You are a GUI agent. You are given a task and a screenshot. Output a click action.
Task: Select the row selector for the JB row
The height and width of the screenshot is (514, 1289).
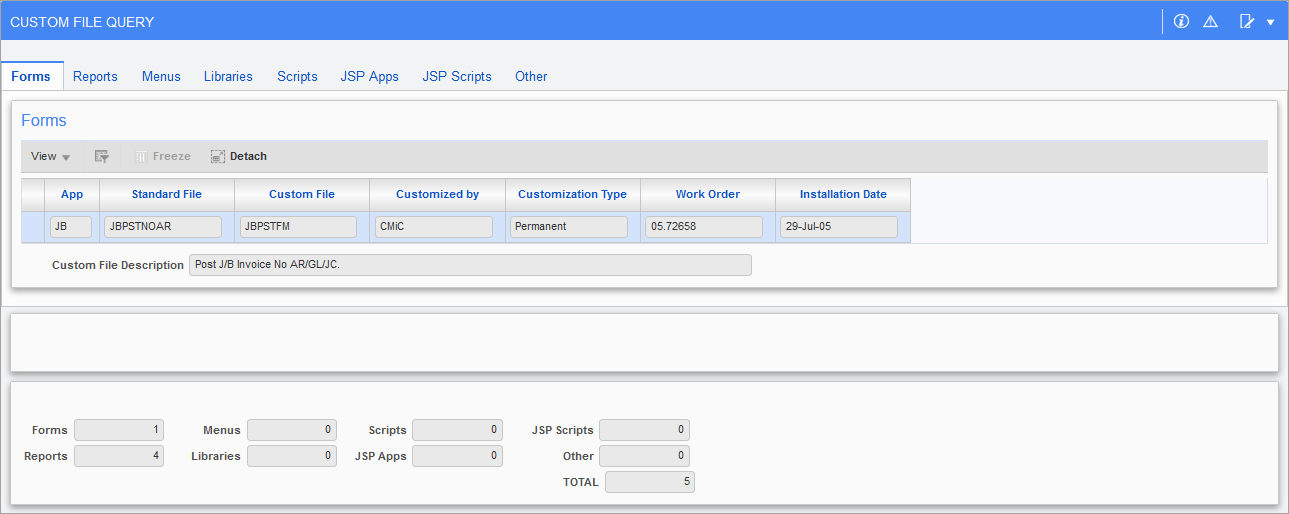33,227
